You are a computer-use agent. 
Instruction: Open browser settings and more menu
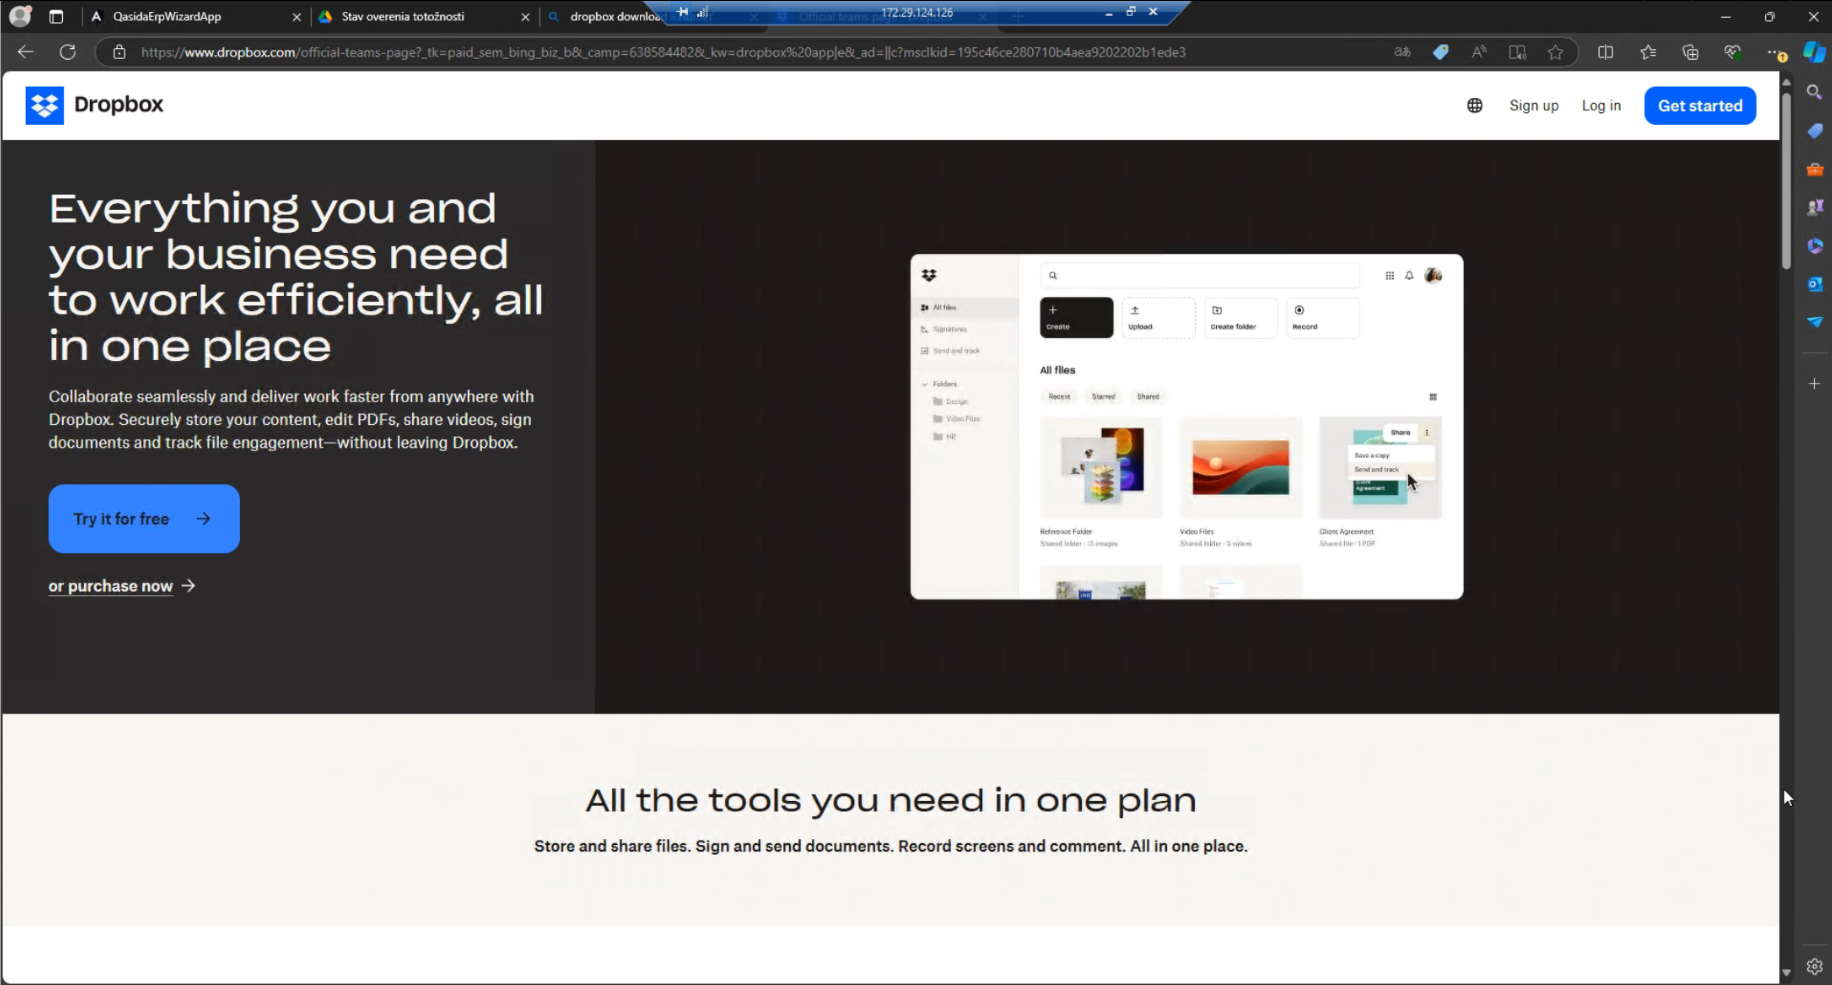click(1775, 52)
